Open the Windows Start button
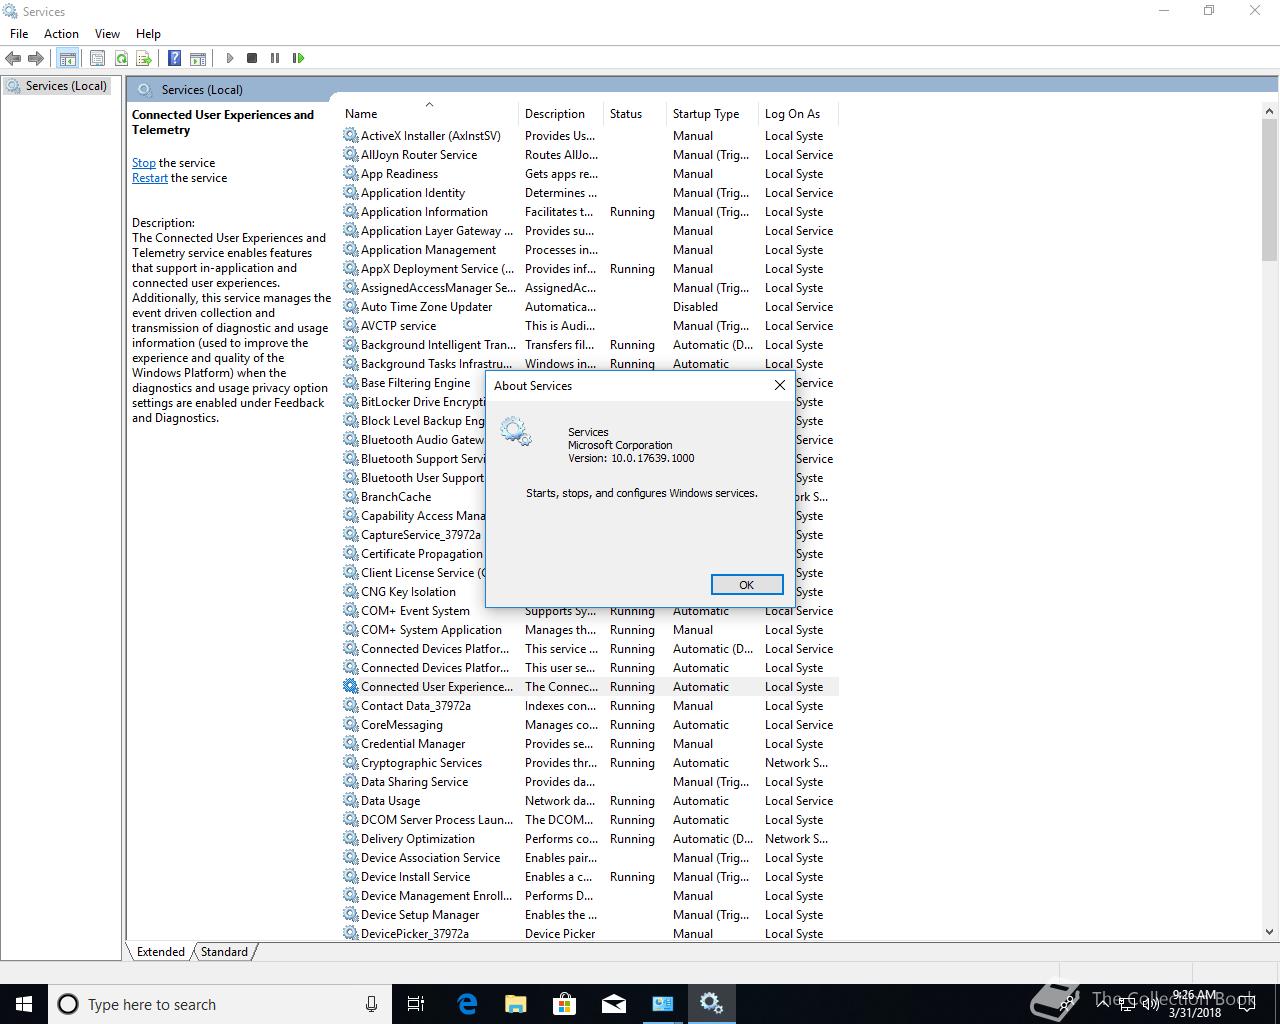 click(24, 1004)
